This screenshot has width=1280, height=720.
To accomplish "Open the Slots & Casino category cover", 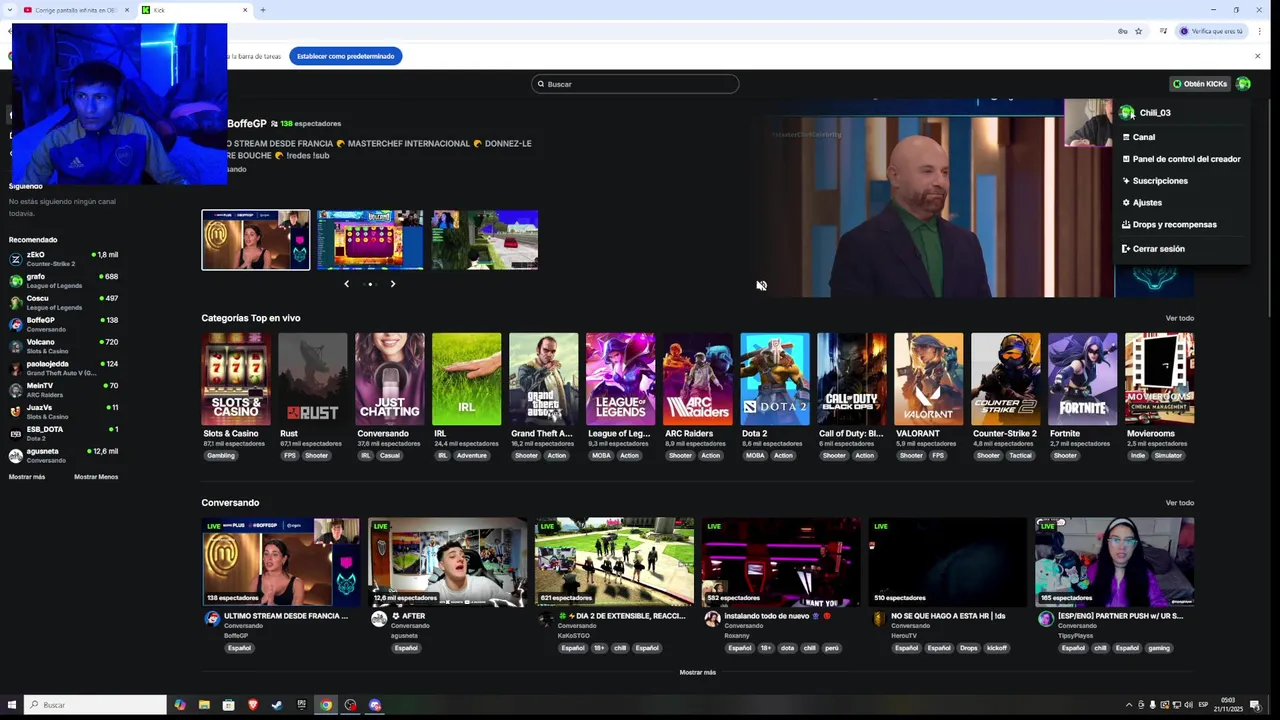I will 236,379.
